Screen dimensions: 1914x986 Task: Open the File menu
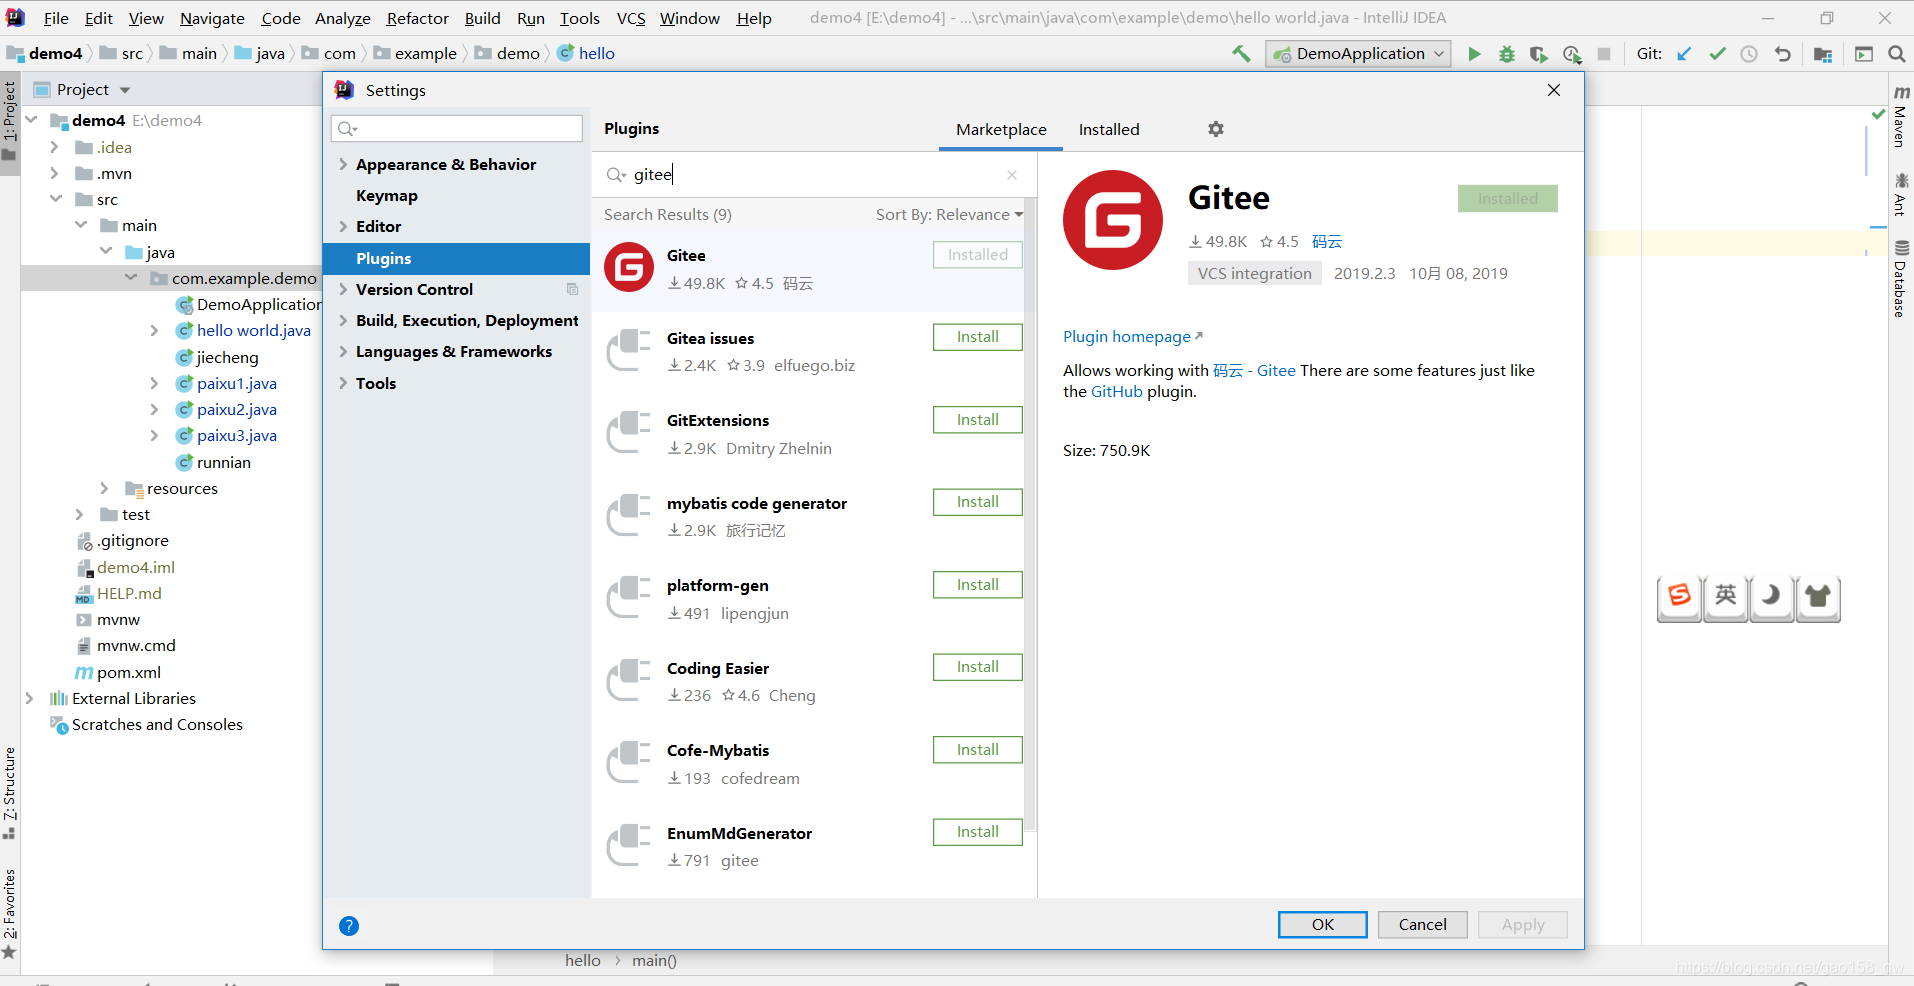tap(56, 18)
